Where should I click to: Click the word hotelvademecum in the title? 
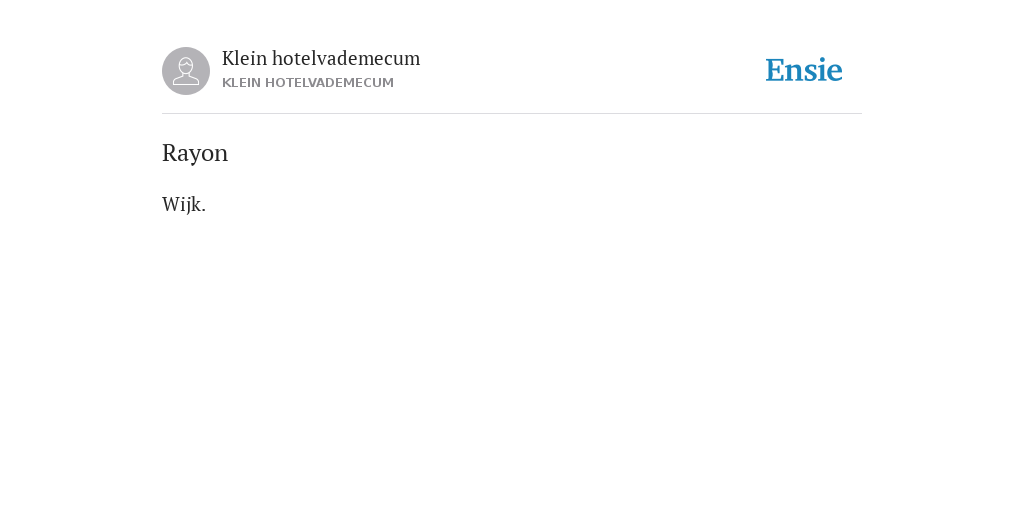(346, 59)
